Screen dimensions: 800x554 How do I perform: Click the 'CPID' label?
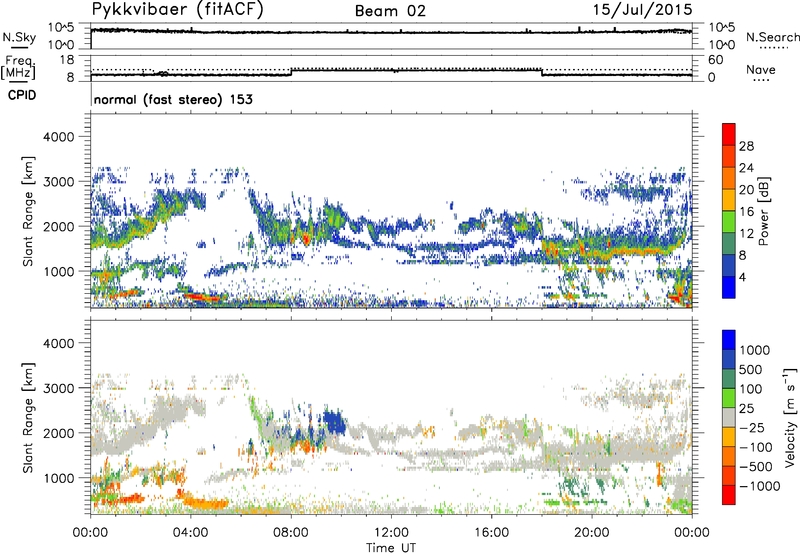22,95
